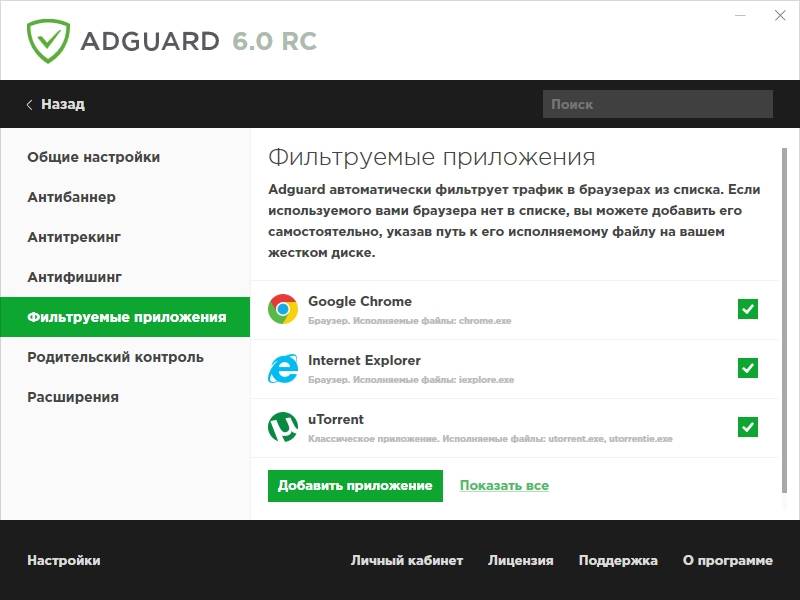
Task: Select Фильтруемые приложения in sidebar
Action: 125,317
